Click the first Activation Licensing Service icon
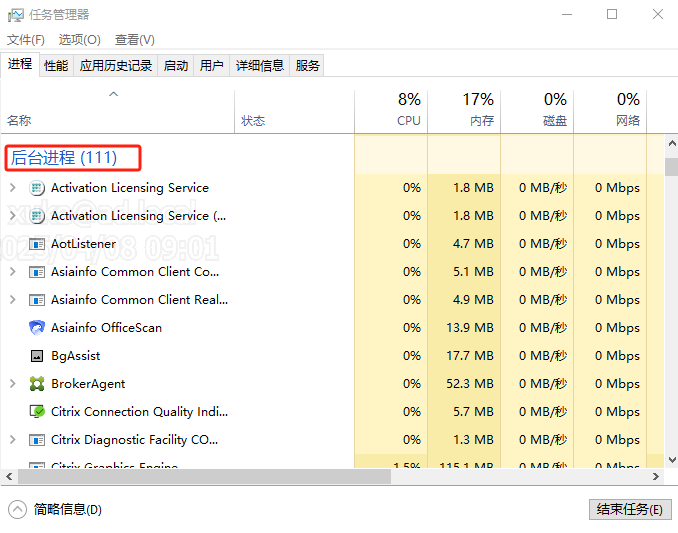The image size is (678, 533). pos(37,188)
